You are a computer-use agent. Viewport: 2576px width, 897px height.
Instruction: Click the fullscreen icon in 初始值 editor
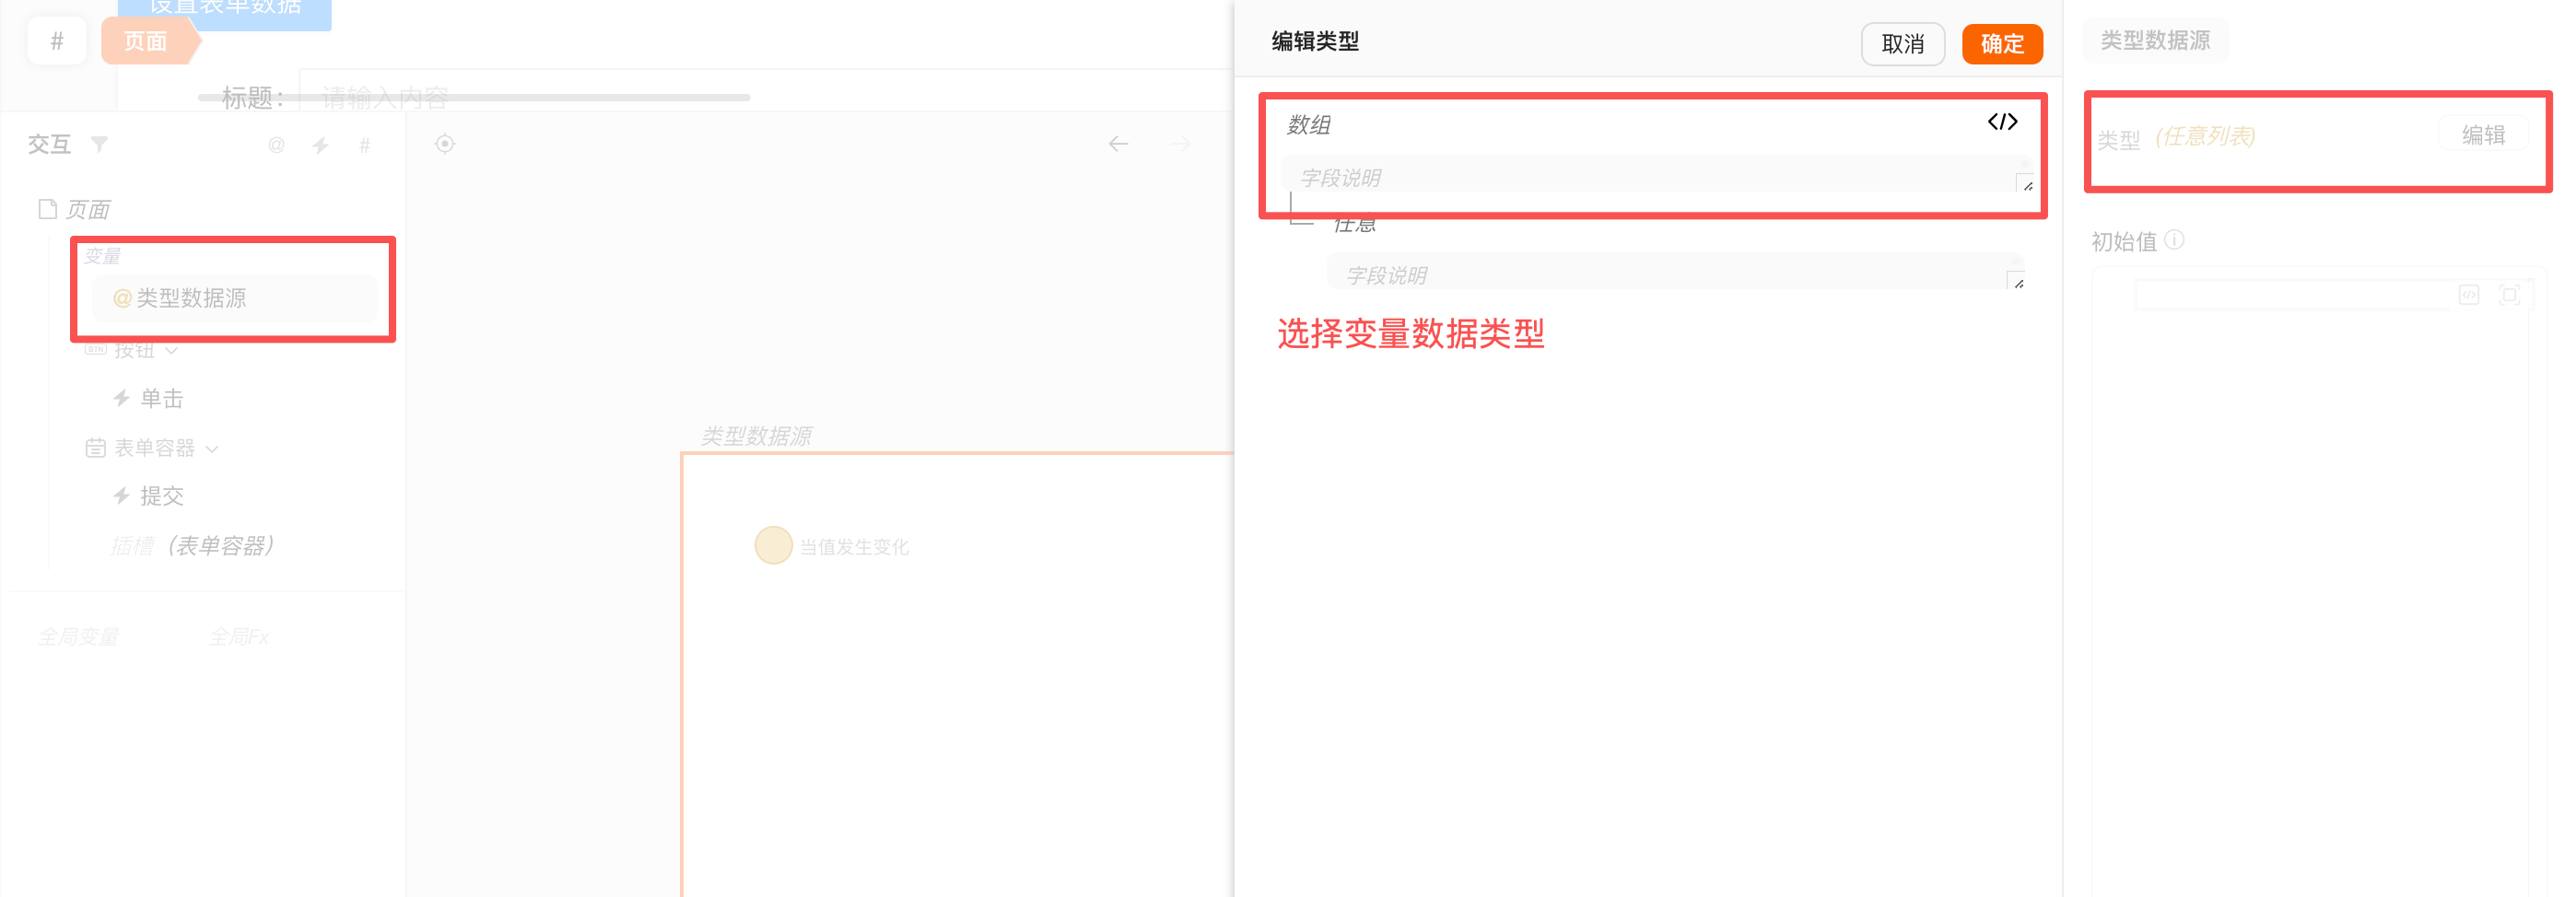coord(2509,295)
